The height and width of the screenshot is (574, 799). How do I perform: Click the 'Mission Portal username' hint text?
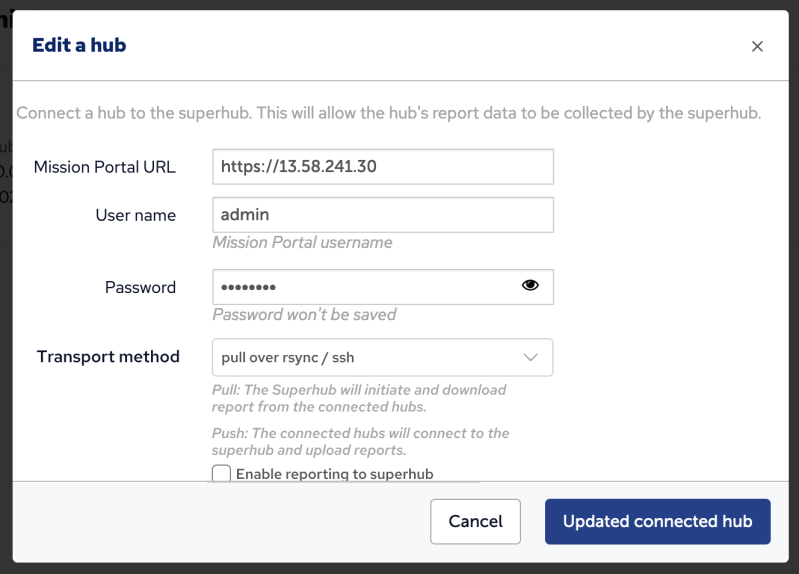click(x=302, y=242)
